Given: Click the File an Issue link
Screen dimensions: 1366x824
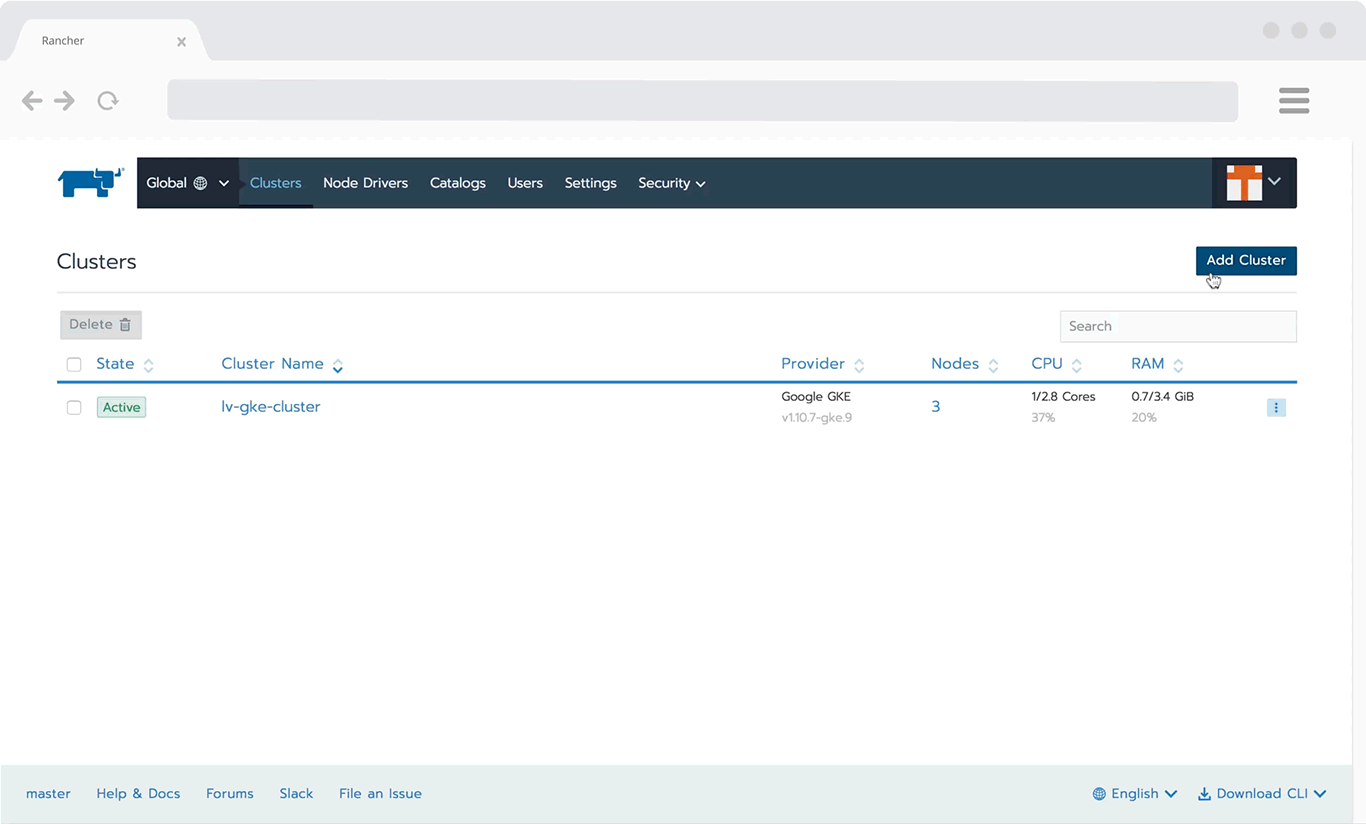Looking at the screenshot, I should point(380,794).
